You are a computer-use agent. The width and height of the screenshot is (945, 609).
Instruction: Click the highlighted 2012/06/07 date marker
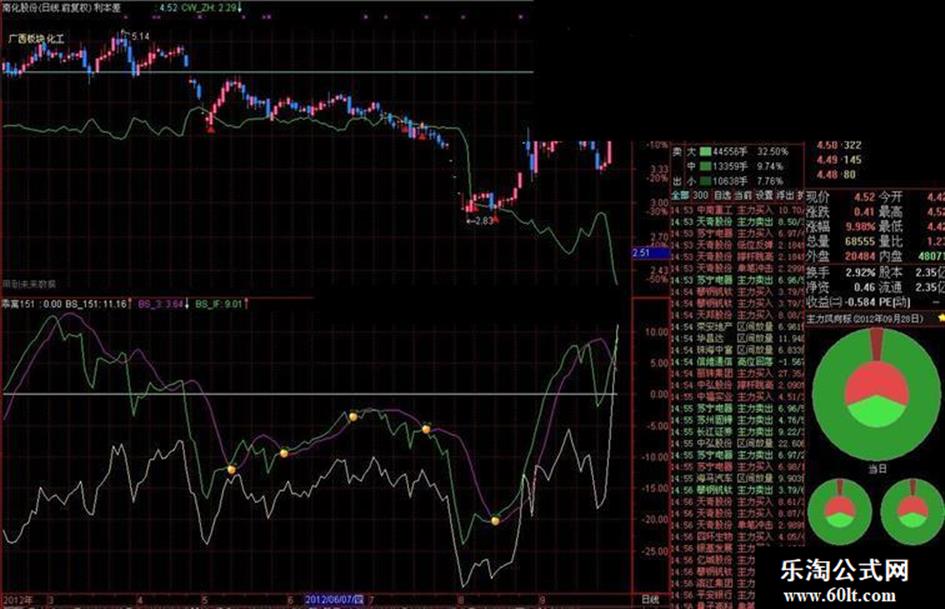click(x=334, y=599)
